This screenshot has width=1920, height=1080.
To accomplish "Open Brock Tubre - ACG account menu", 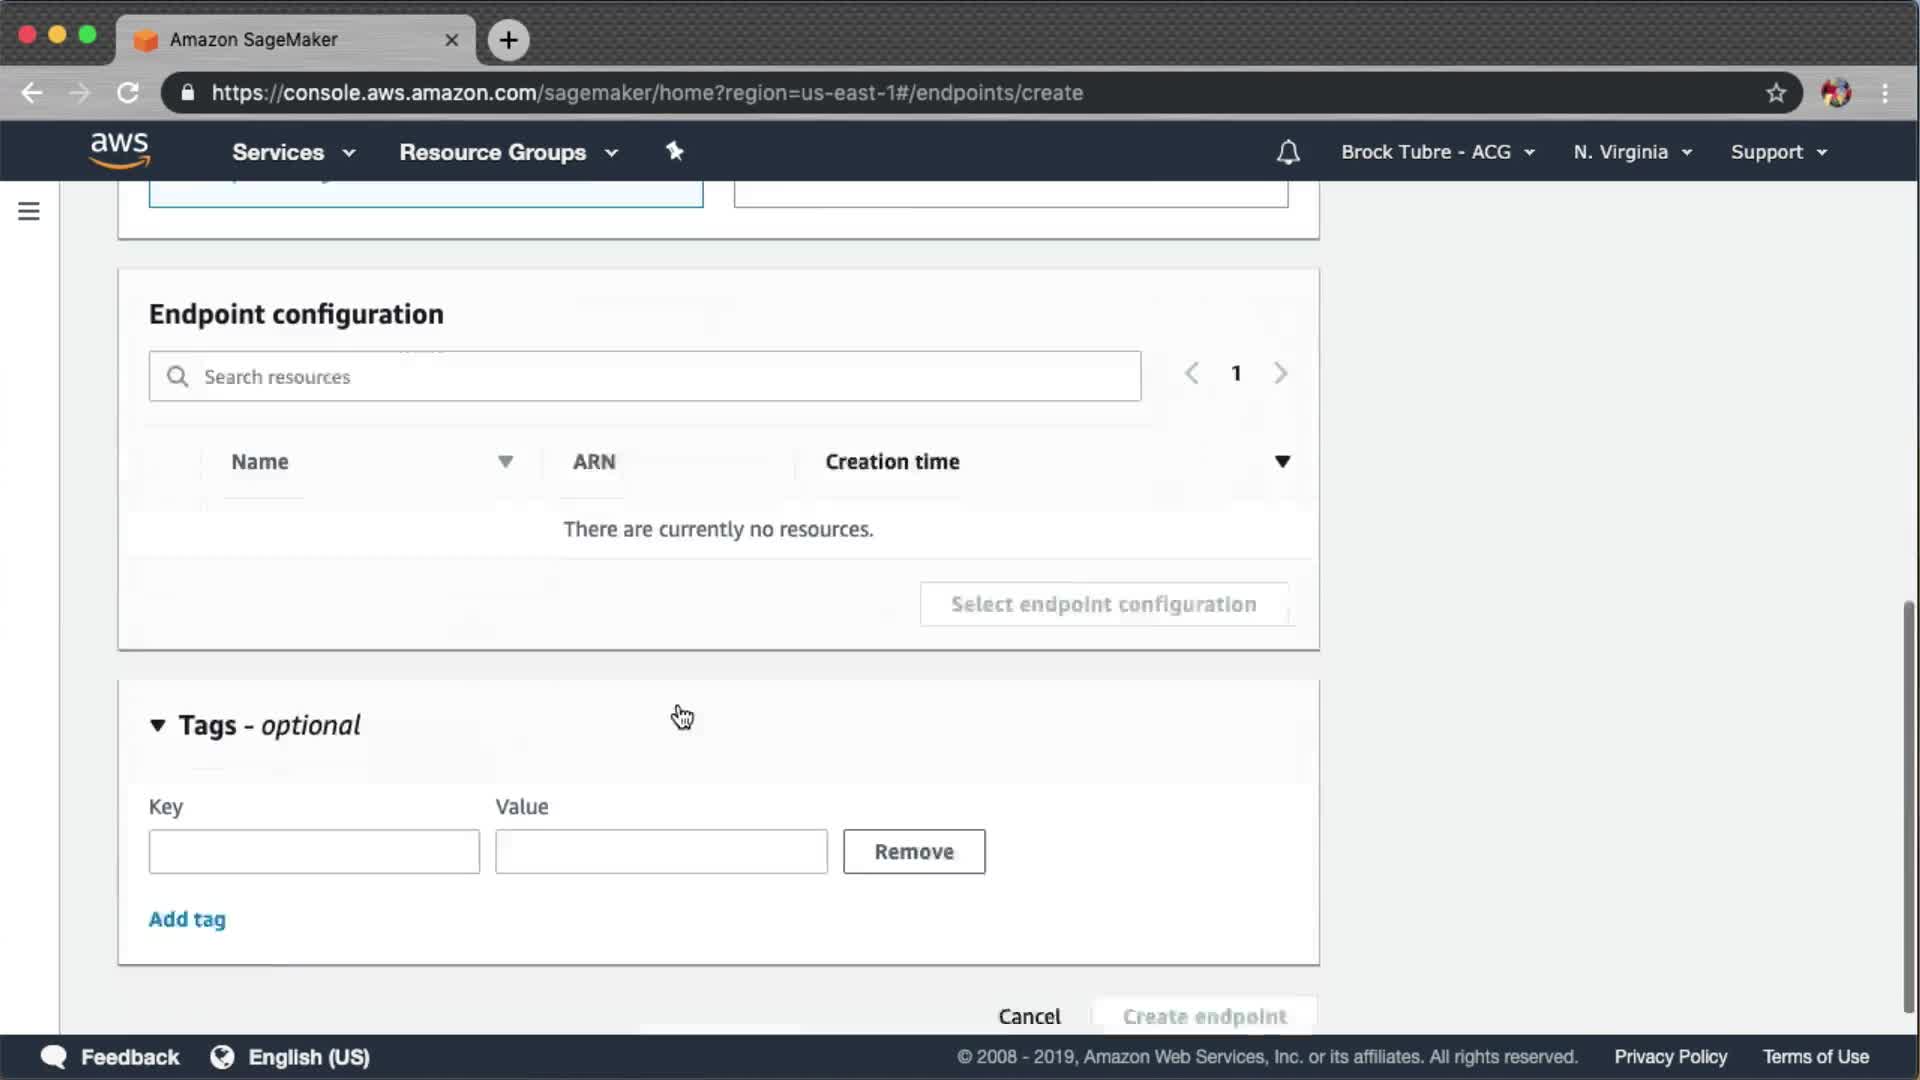I will pos(1437,152).
